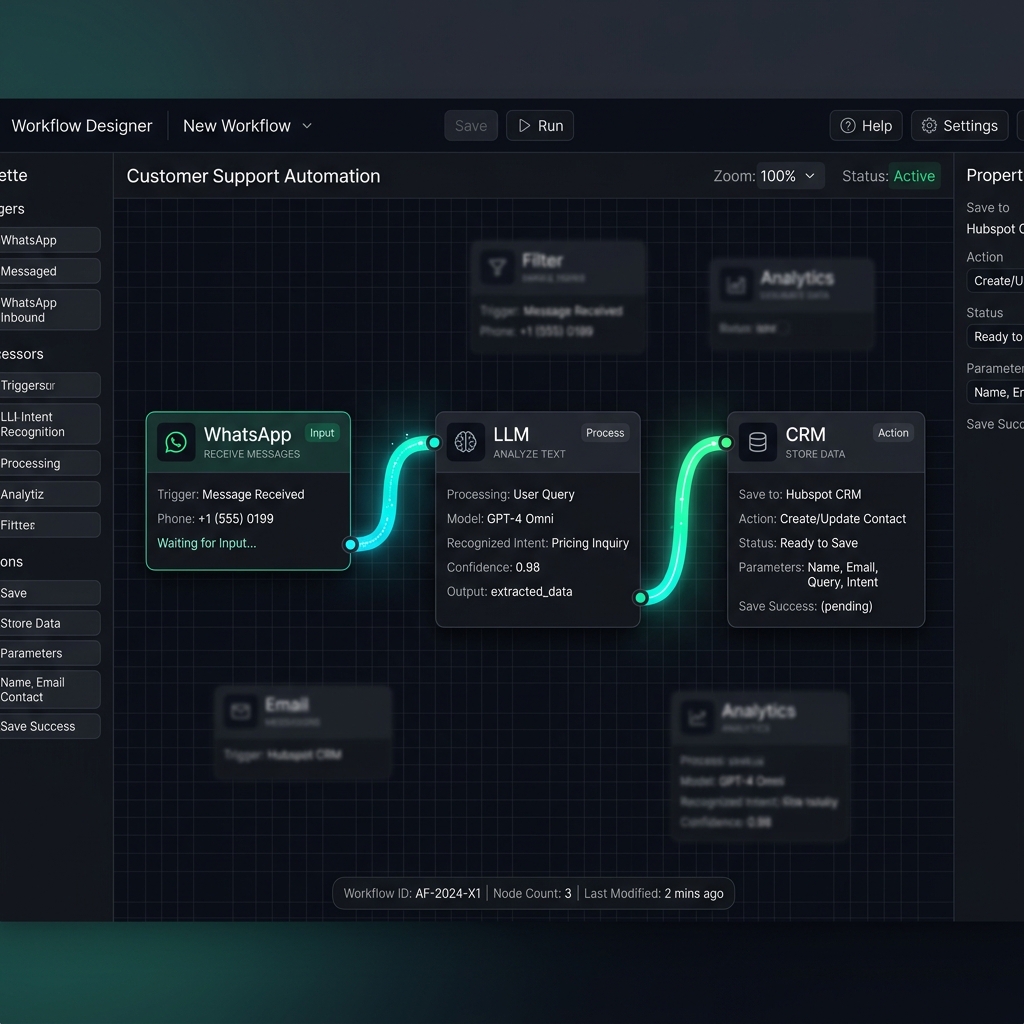Click Confidence: 0.98 in LLM node
Image resolution: width=1024 pixels, height=1024 pixels.
pyautogui.click(x=493, y=567)
